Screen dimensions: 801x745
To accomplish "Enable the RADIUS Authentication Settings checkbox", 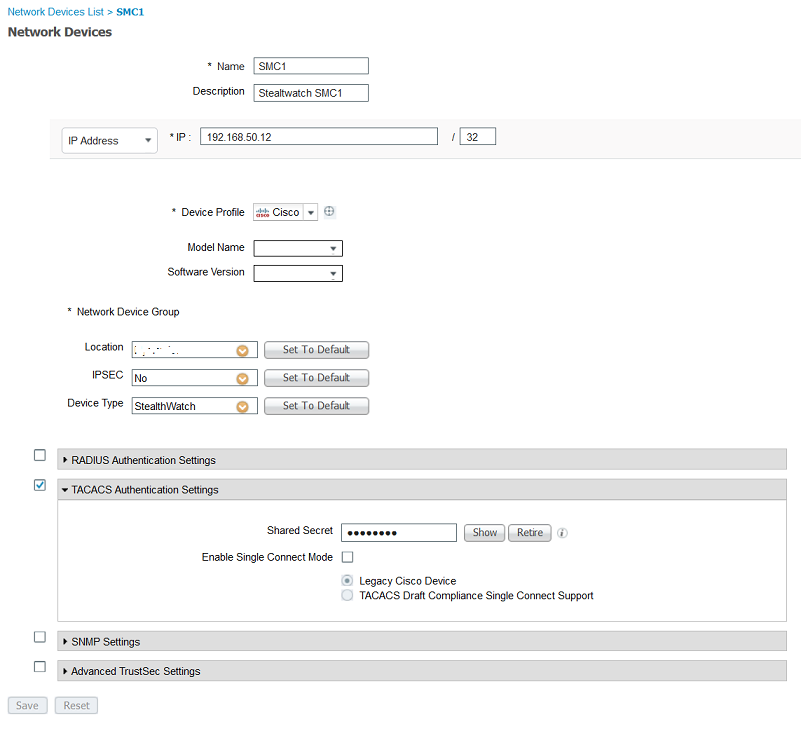I will tap(40, 455).
